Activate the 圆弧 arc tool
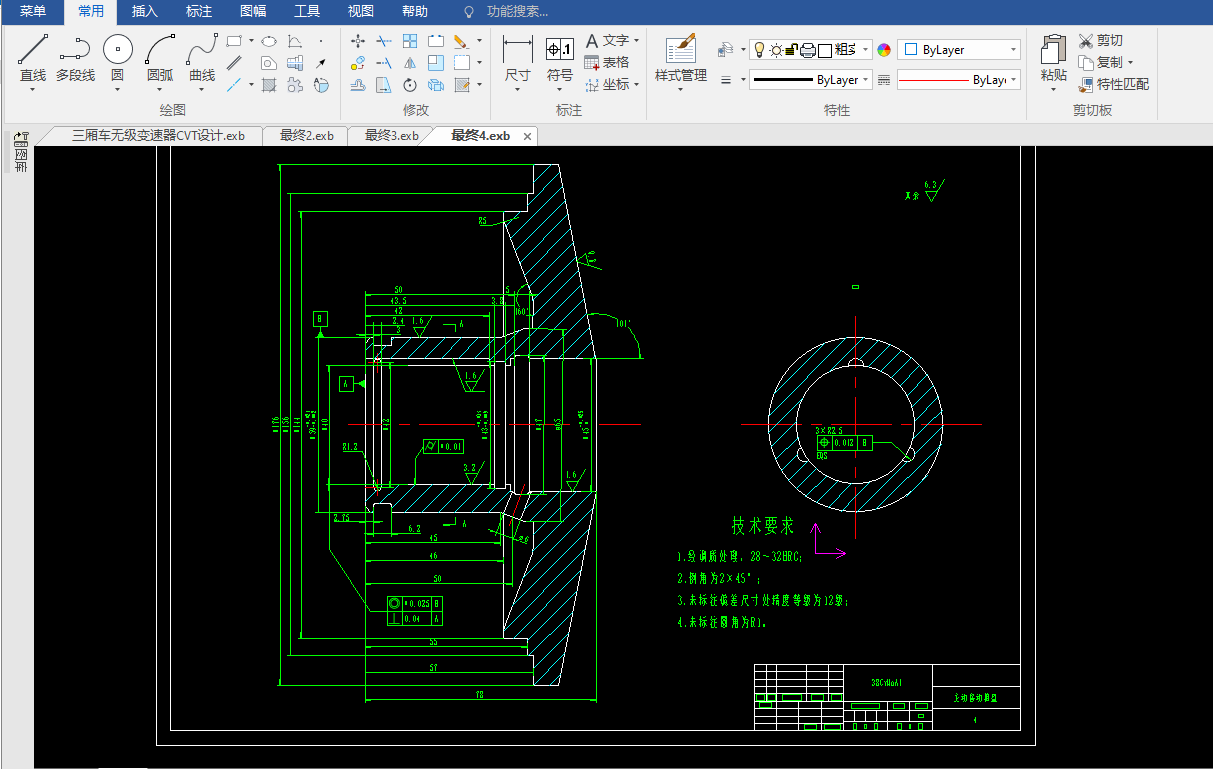The width and height of the screenshot is (1213, 769). pyautogui.click(x=160, y=58)
